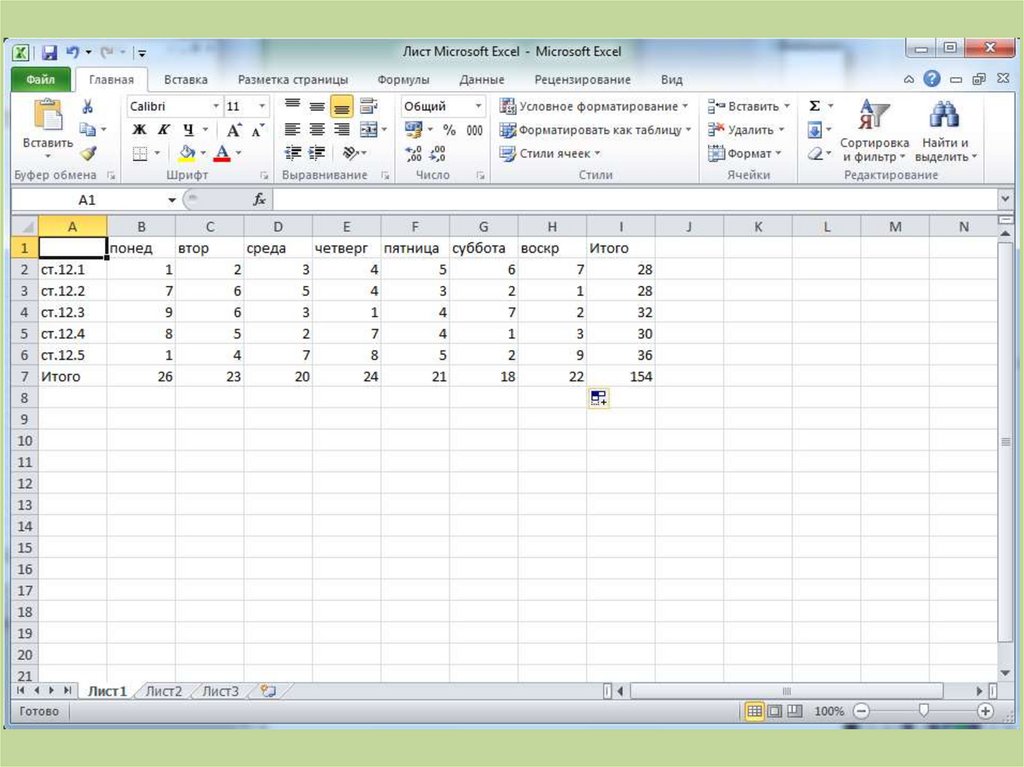Screen dimensions: 1024x767
Task: Toggle bold formatting (Ж)
Action: coord(139,130)
